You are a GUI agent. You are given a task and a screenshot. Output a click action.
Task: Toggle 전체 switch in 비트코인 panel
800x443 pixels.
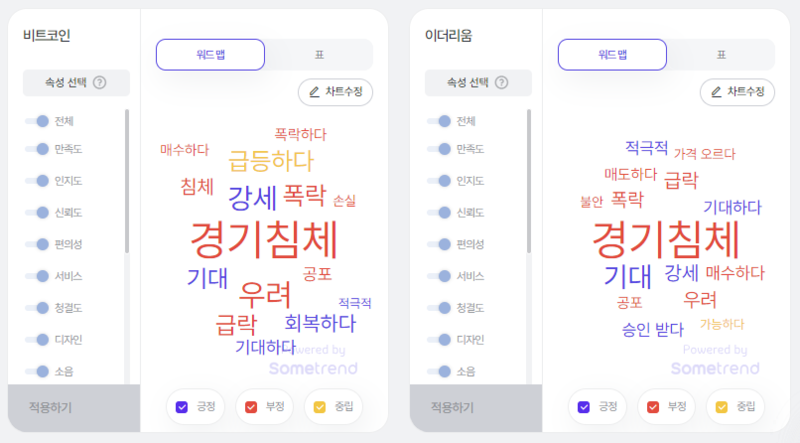37,121
